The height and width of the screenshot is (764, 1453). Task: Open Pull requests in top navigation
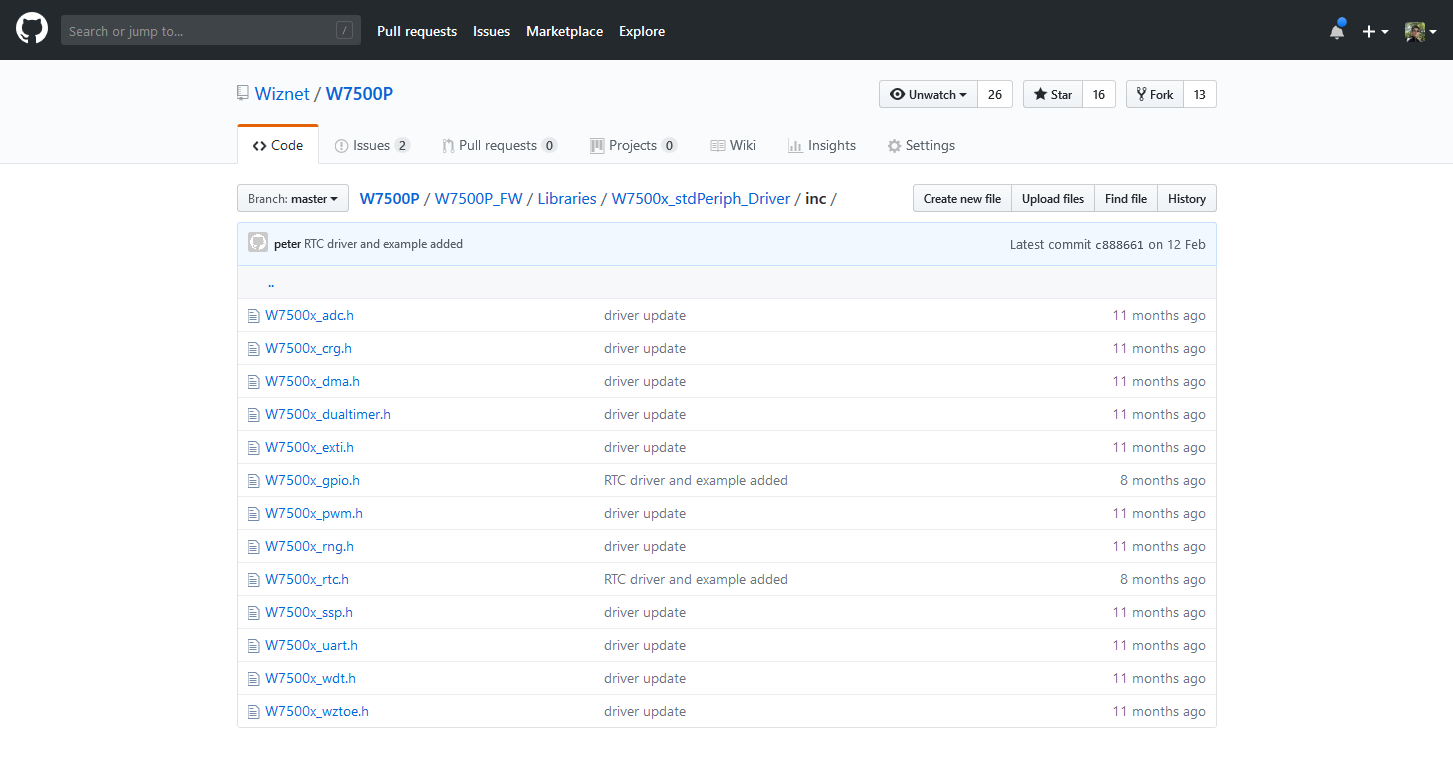point(417,31)
